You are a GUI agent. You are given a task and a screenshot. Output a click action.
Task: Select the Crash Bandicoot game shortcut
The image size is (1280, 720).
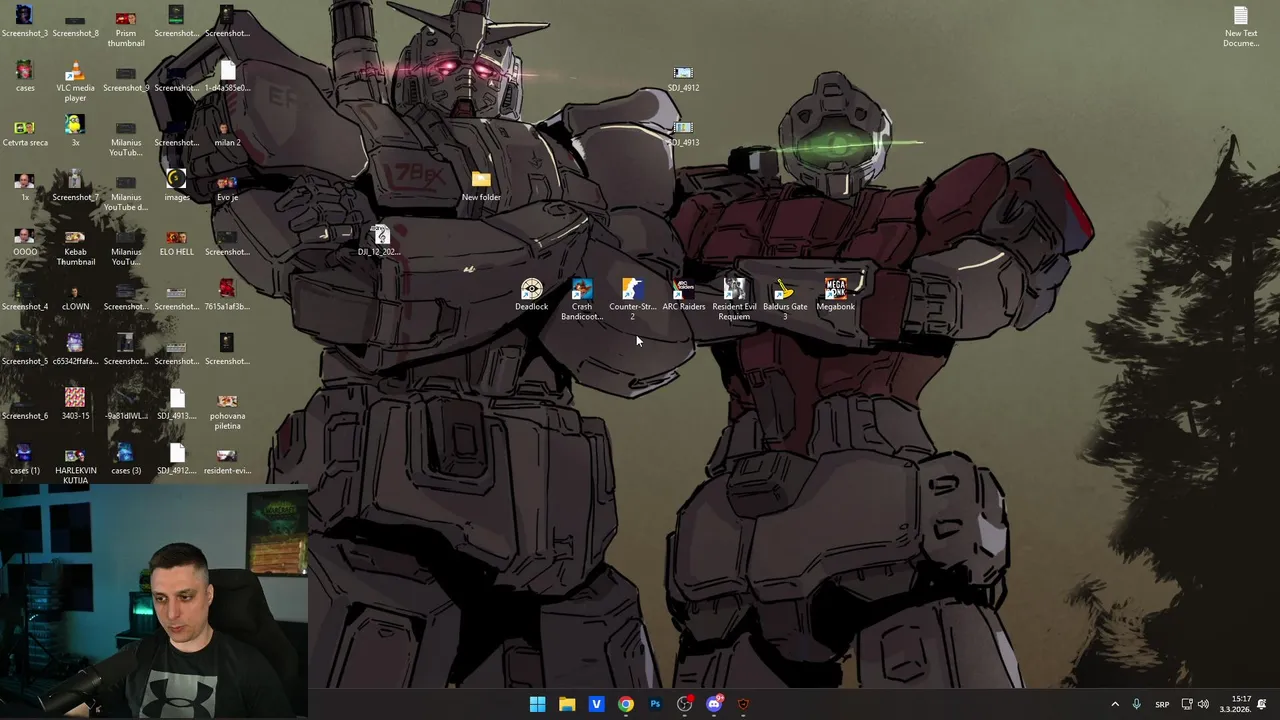click(x=582, y=300)
